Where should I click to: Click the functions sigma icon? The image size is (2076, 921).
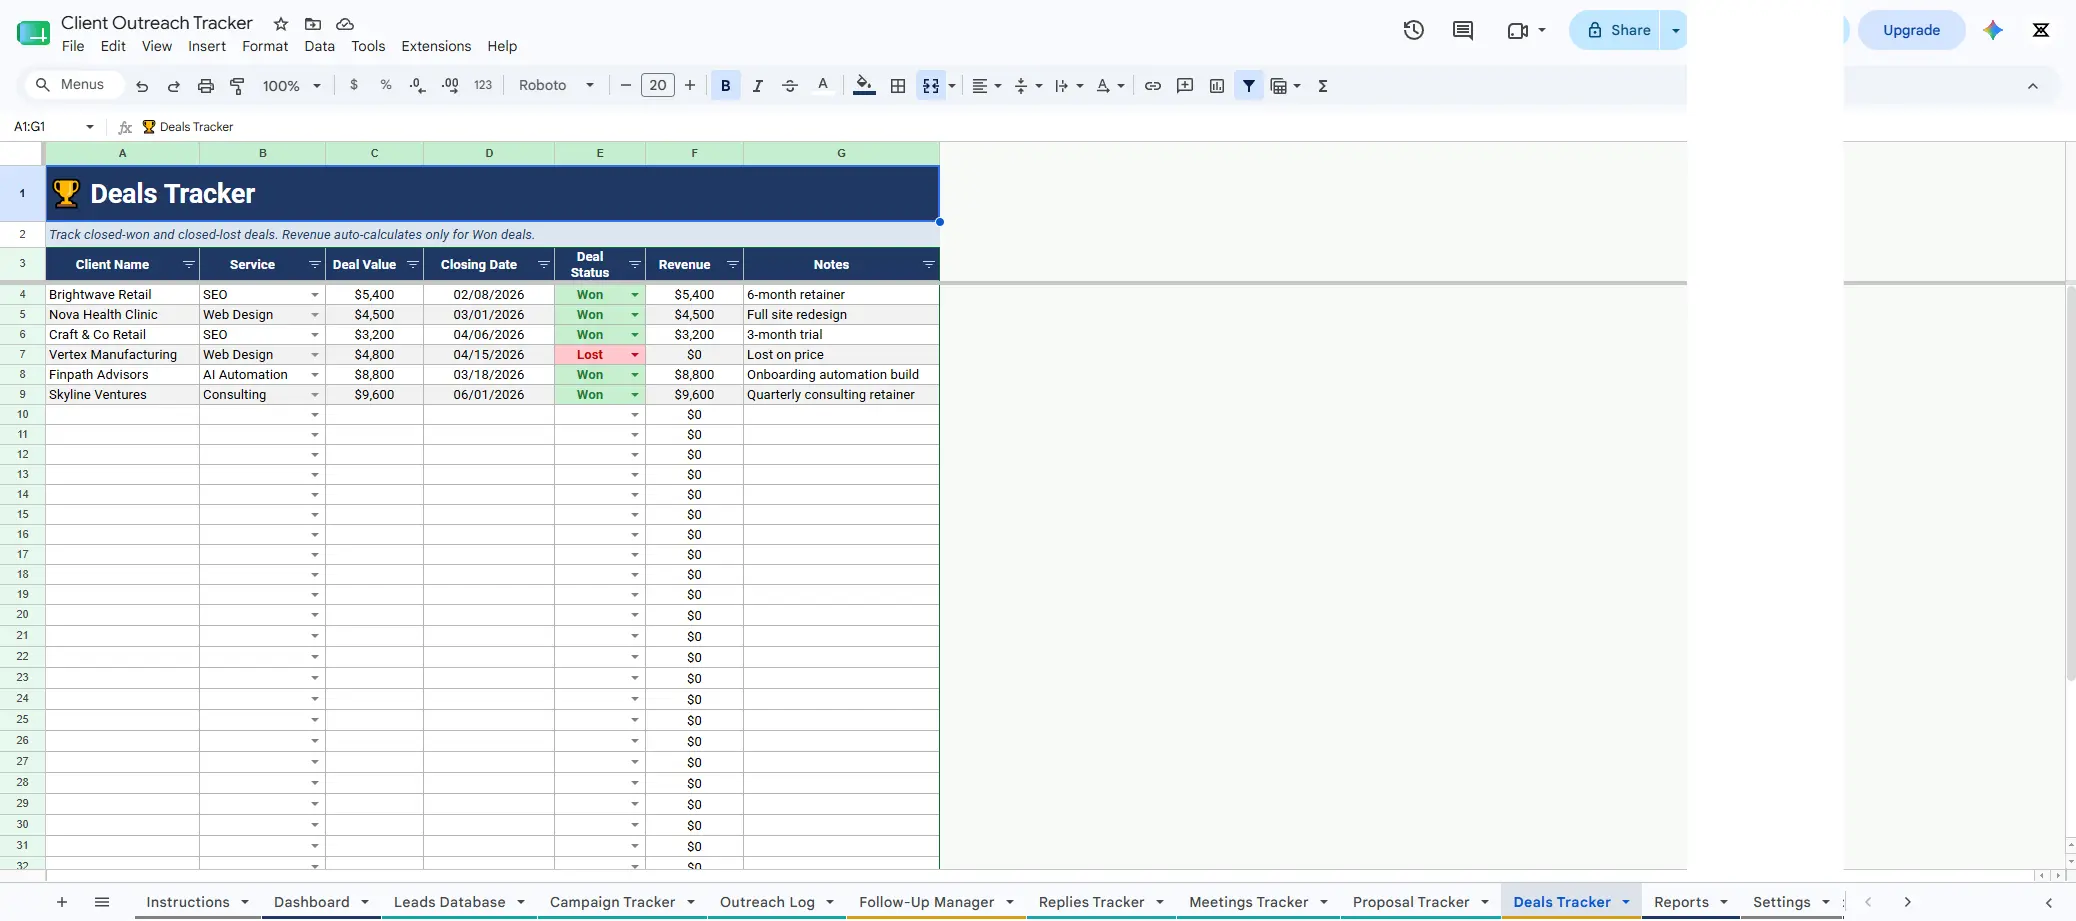pos(1323,86)
